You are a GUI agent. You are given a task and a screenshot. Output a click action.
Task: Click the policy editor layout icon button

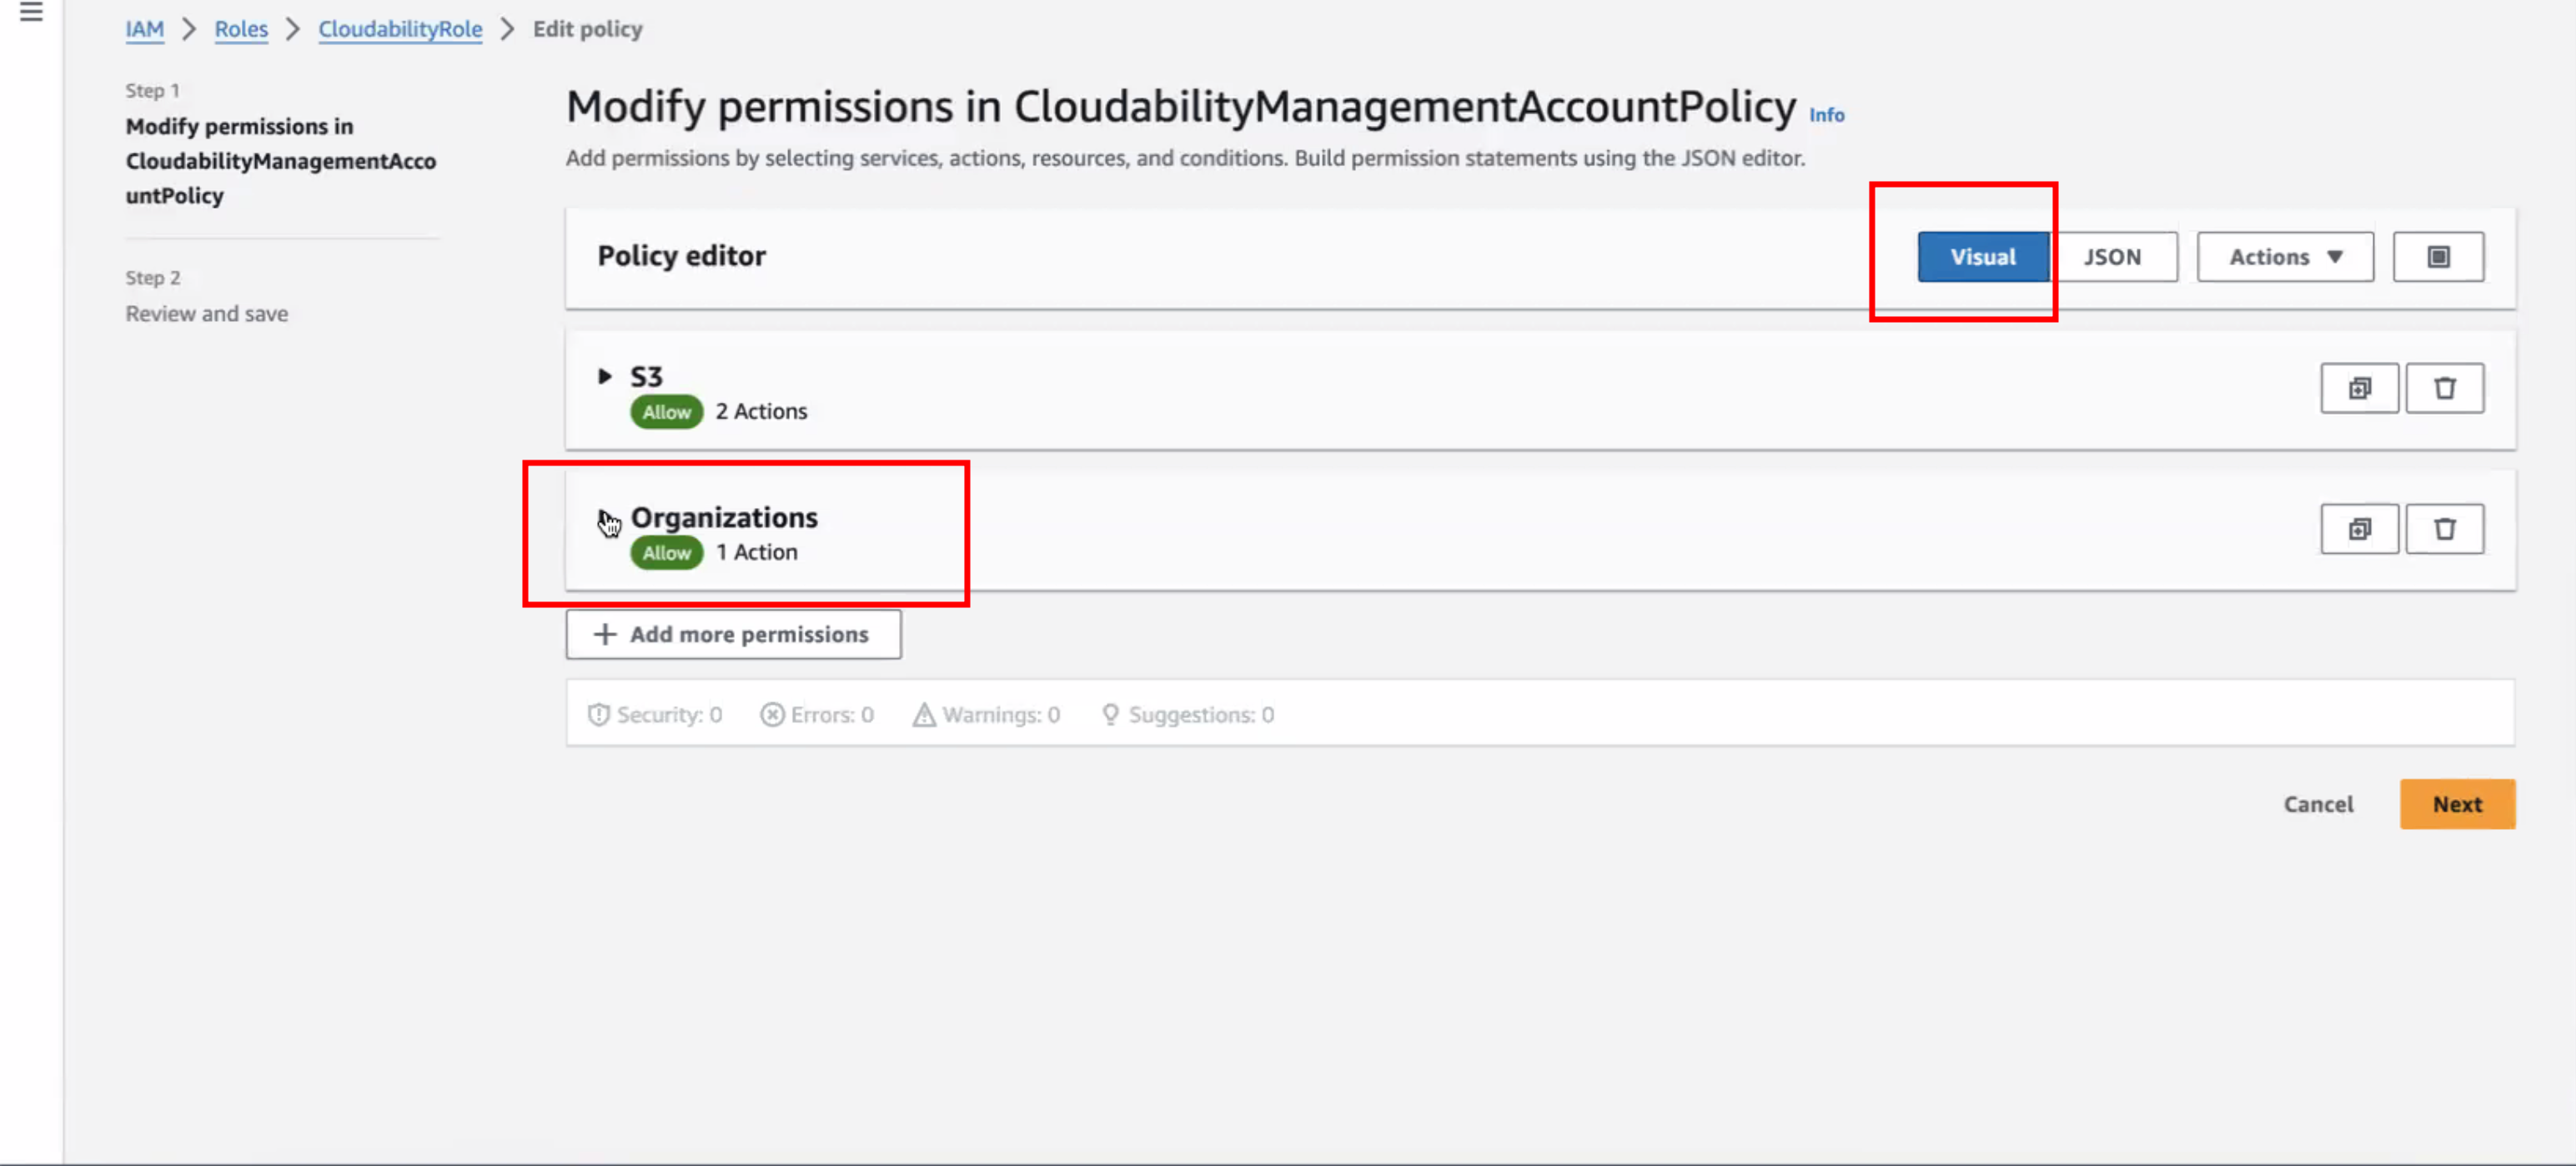[x=2438, y=257]
